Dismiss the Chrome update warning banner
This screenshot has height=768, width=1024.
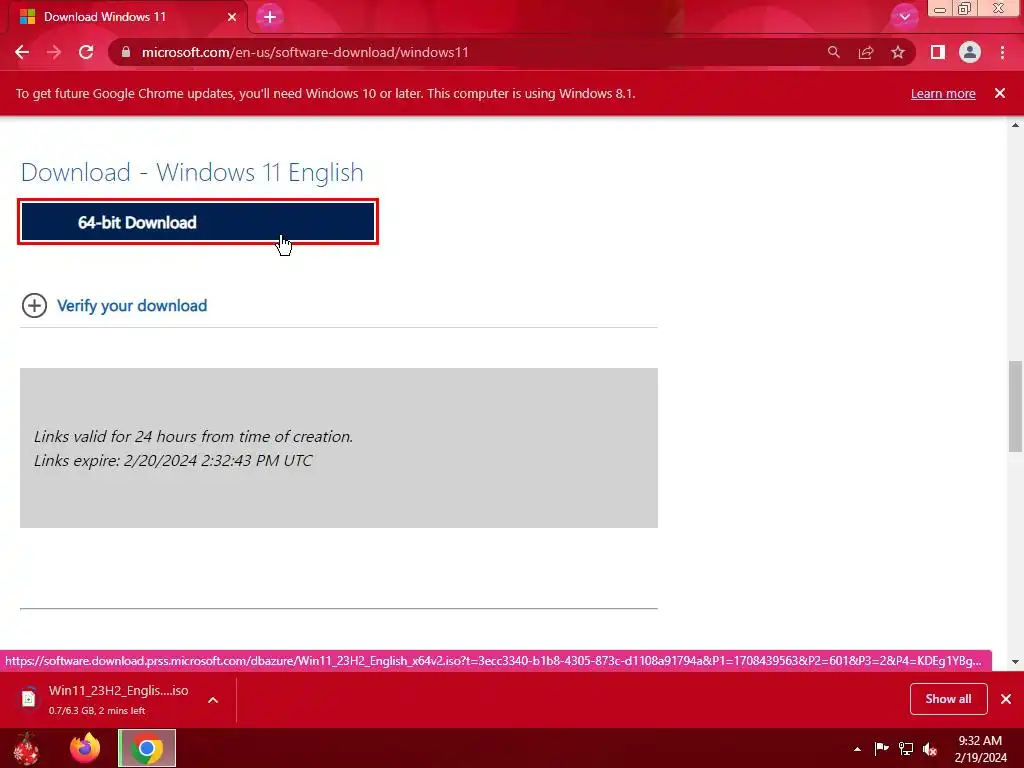1000,93
